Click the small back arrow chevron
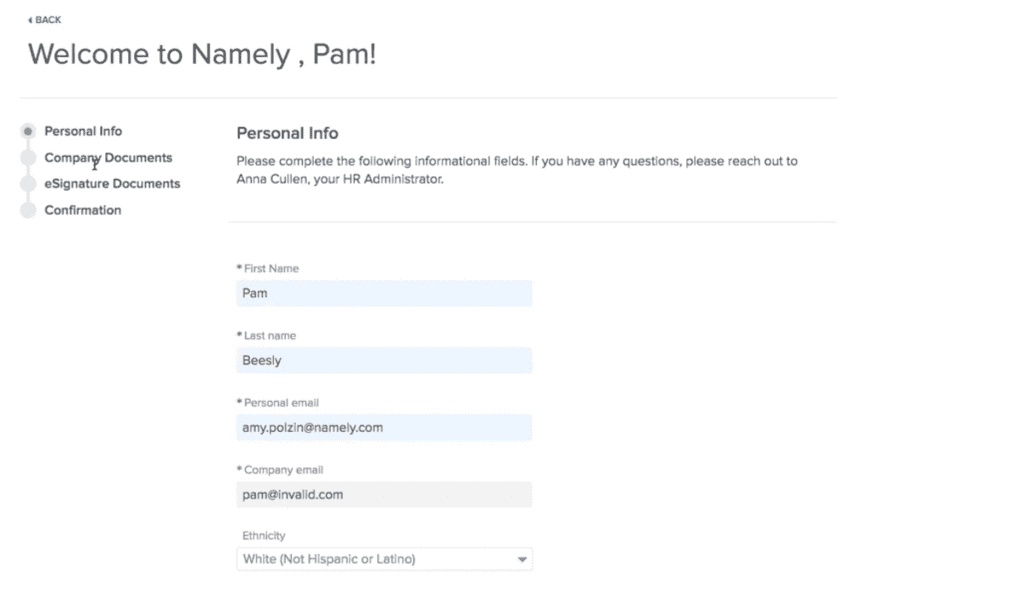 [30, 20]
